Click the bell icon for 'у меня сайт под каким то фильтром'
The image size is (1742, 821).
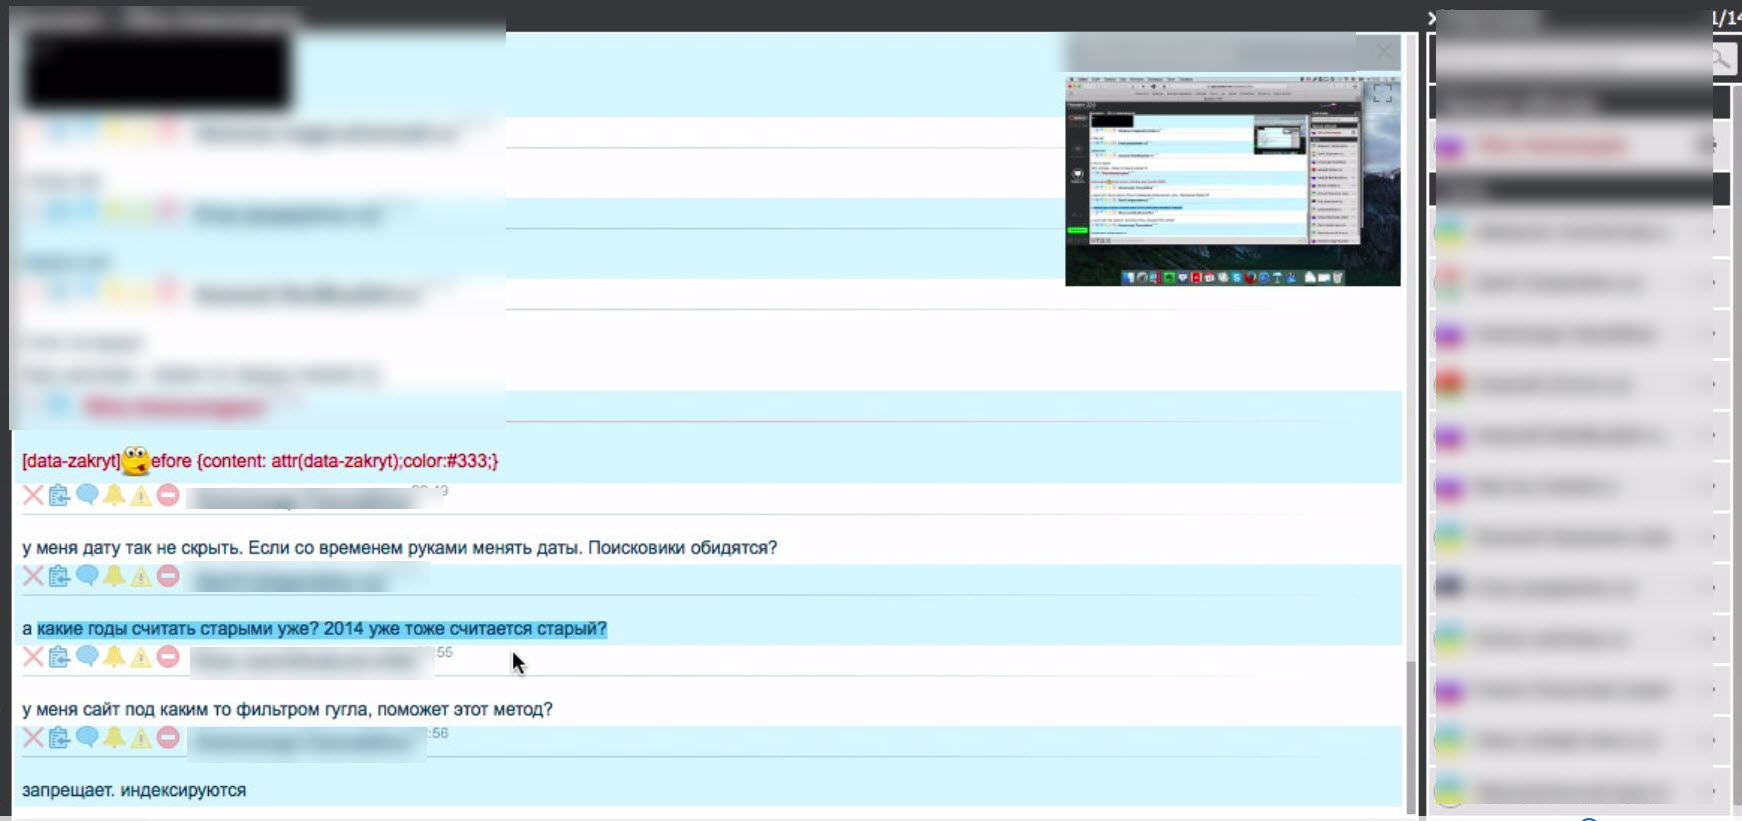click(114, 657)
